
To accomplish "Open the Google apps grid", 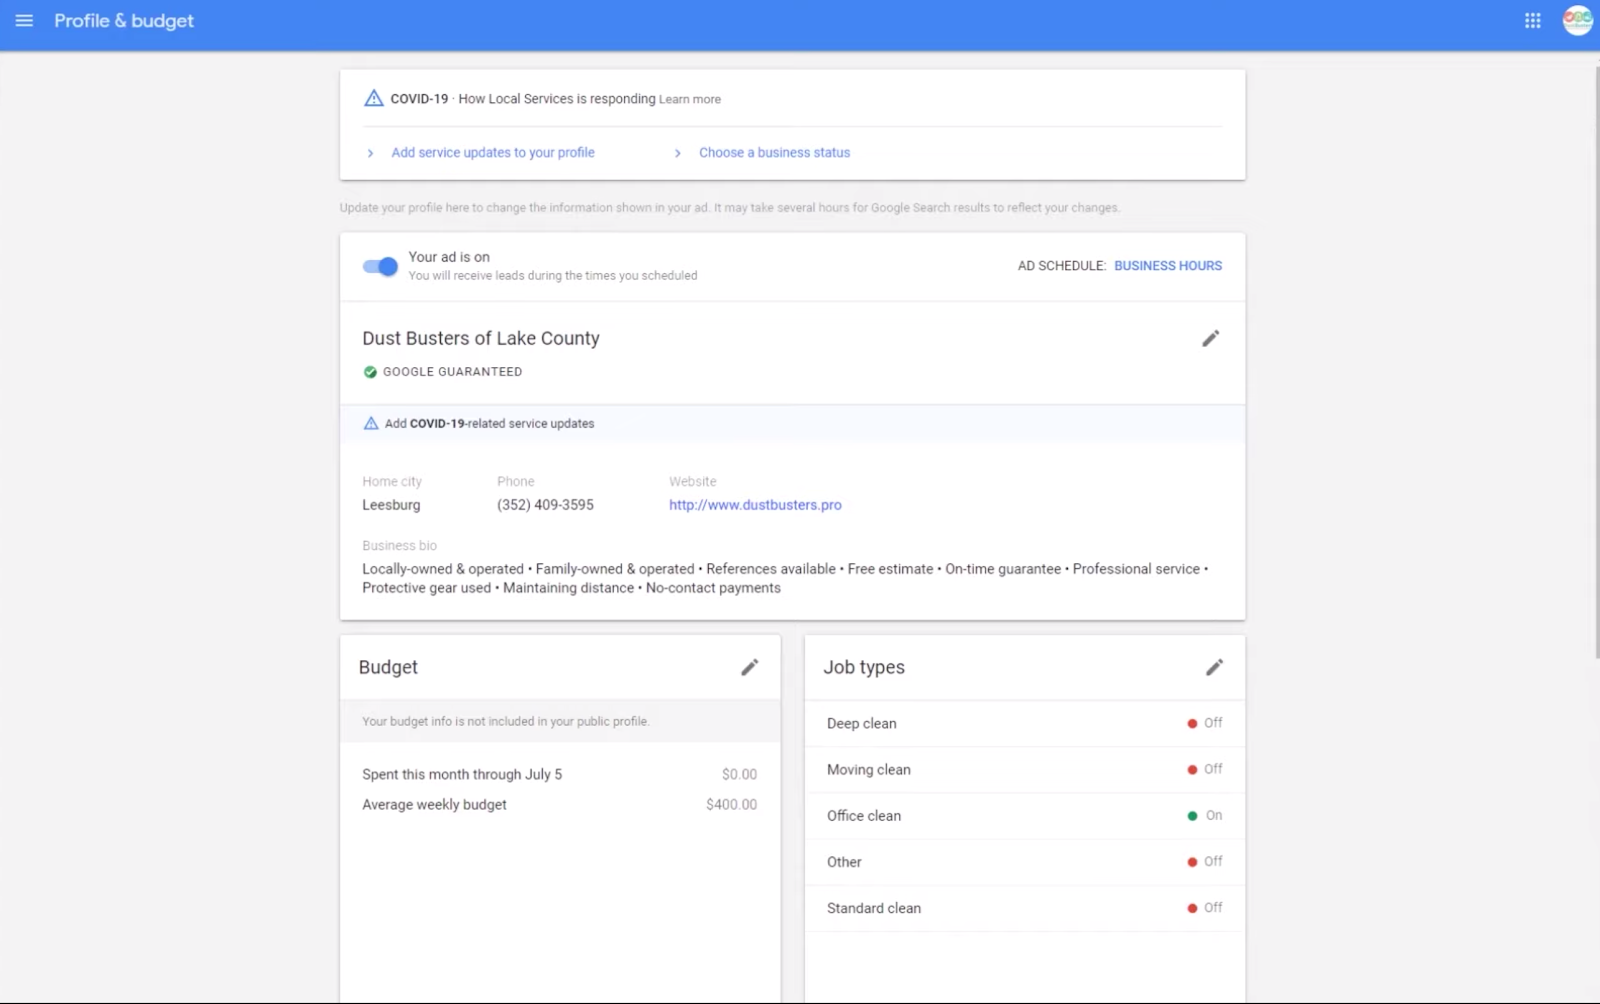I will pos(1532,21).
